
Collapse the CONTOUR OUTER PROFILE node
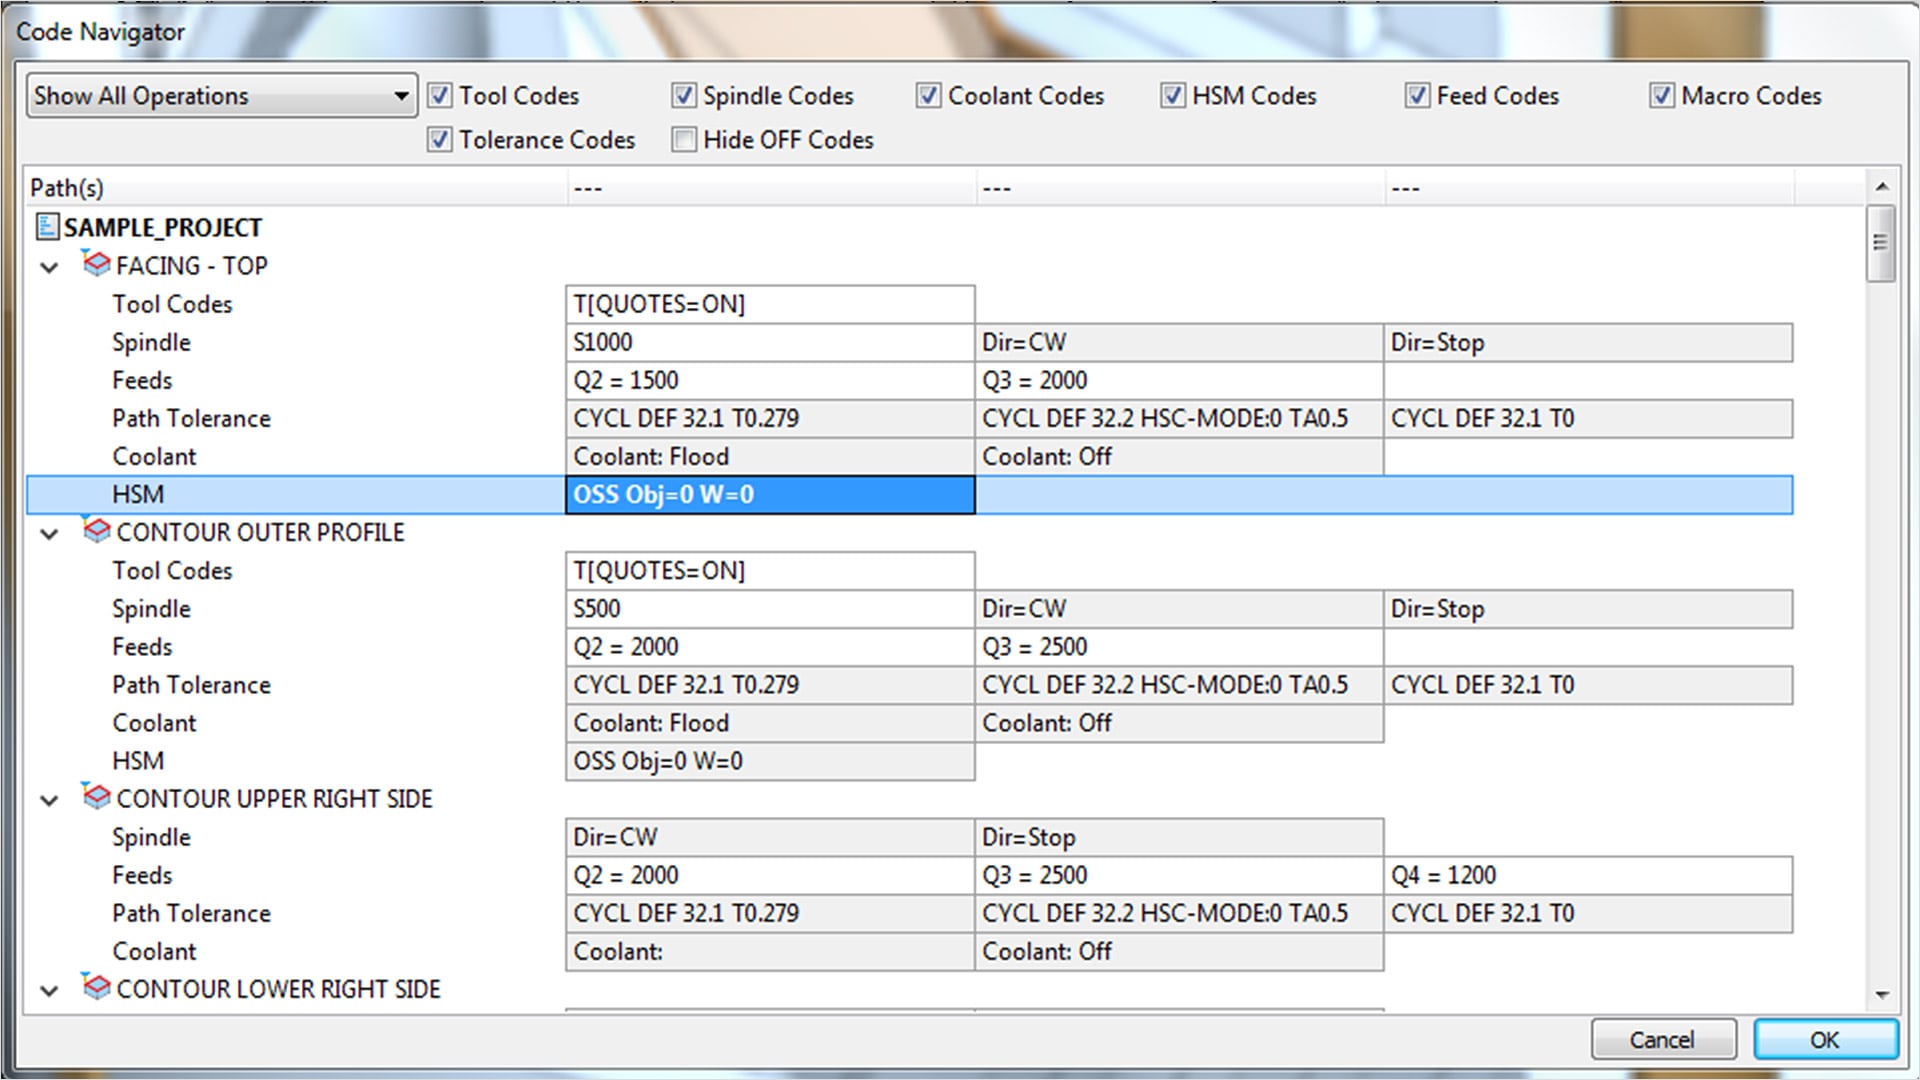(49, 533)
